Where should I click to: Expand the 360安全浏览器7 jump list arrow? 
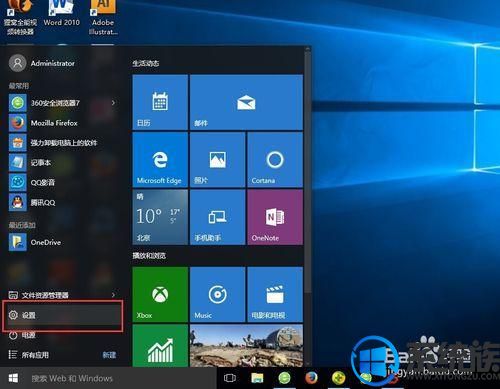click(114, 103)
